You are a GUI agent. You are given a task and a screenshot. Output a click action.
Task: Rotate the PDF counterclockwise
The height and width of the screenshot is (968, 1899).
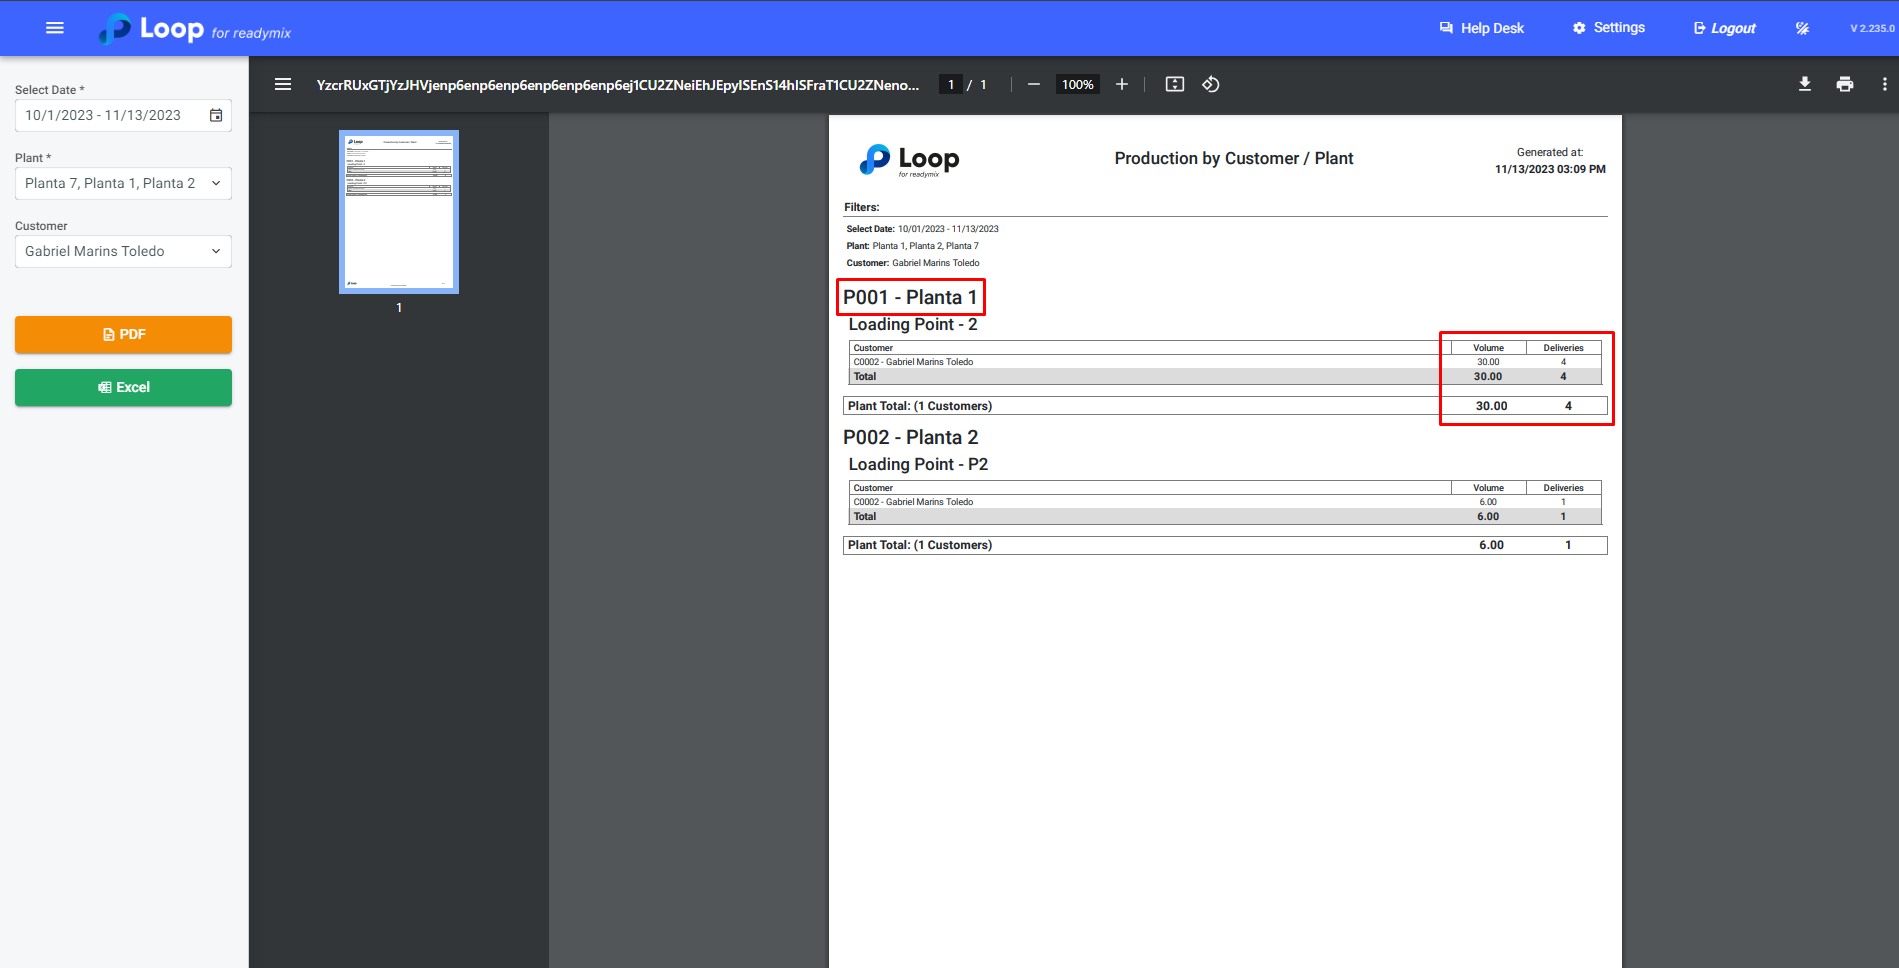[x=1211, y=85]
